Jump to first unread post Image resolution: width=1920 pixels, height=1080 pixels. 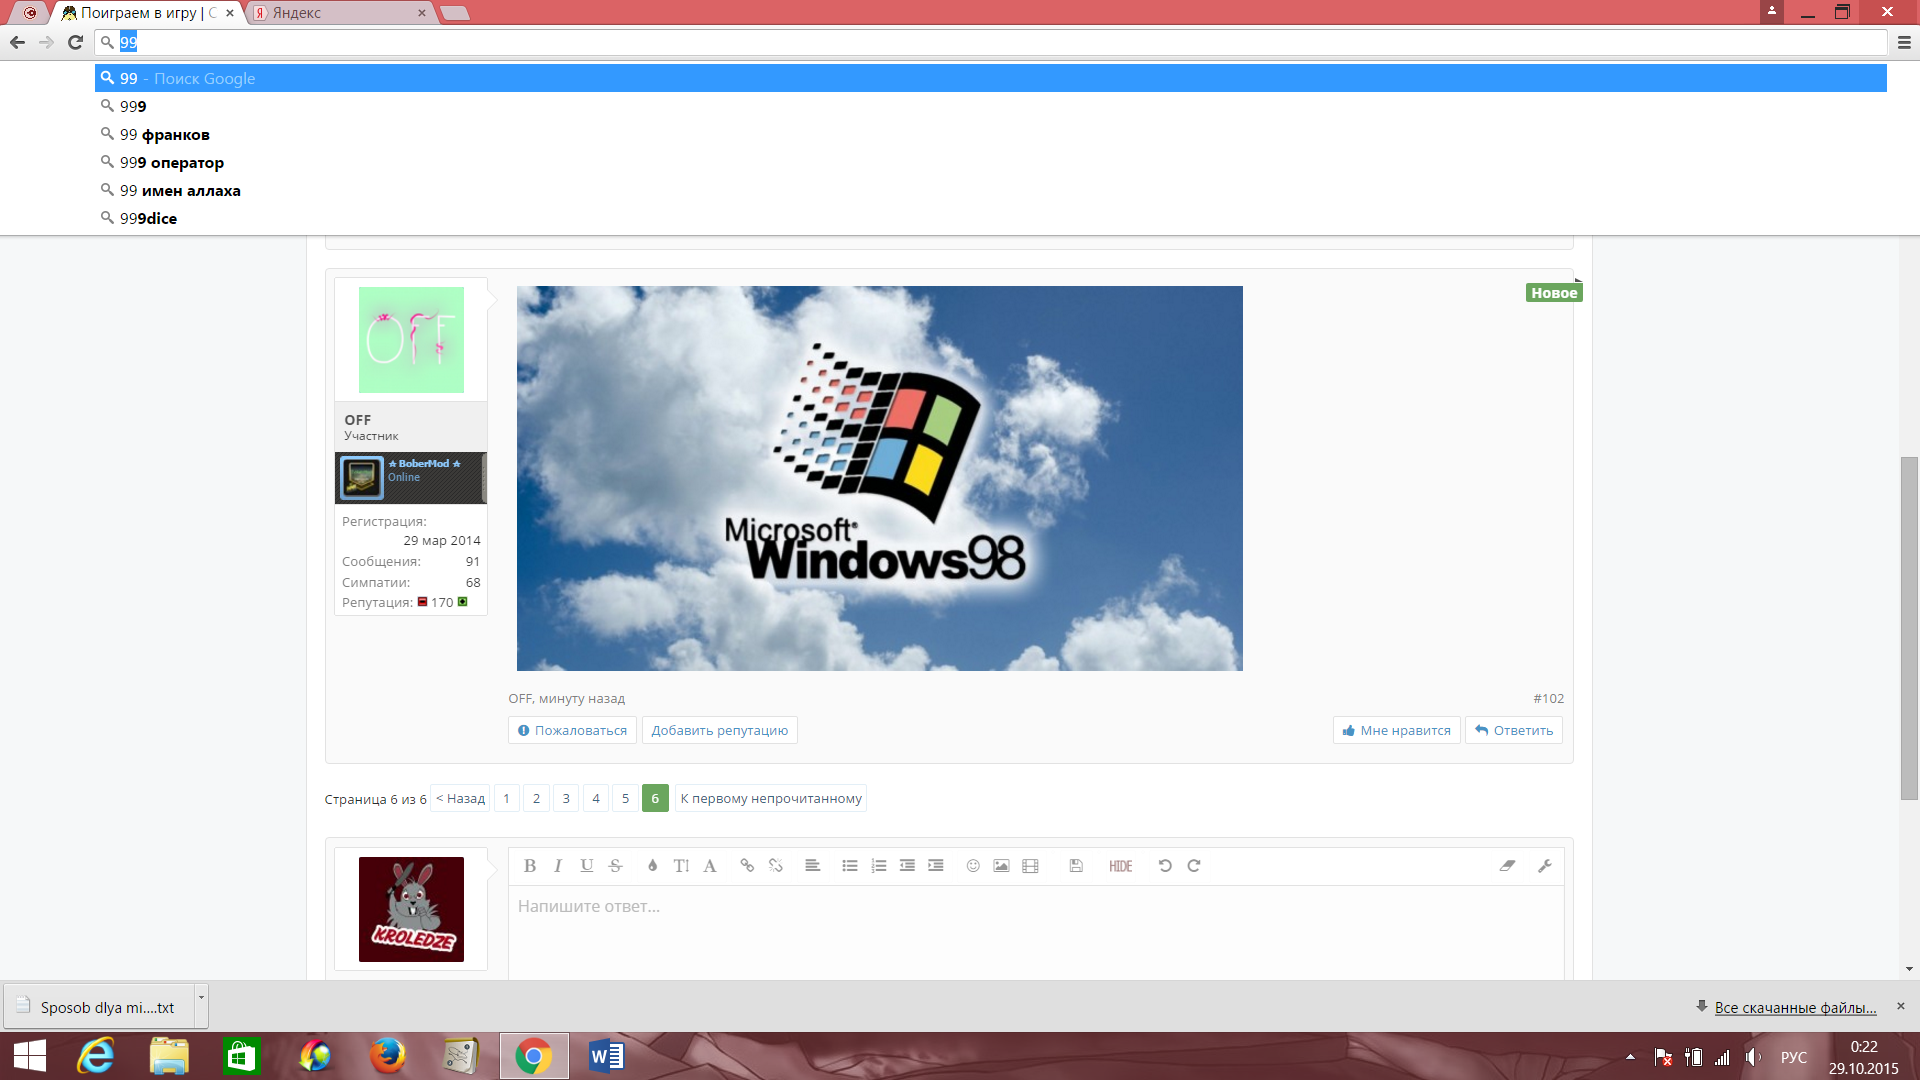click(x=771, y=798)
